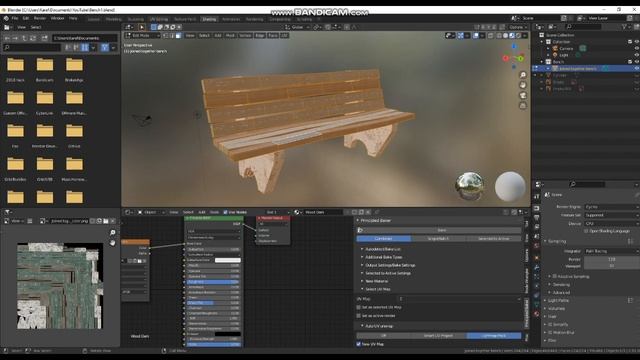
Task: Expand the Additional Bake Types section
Action: (384, 257)
